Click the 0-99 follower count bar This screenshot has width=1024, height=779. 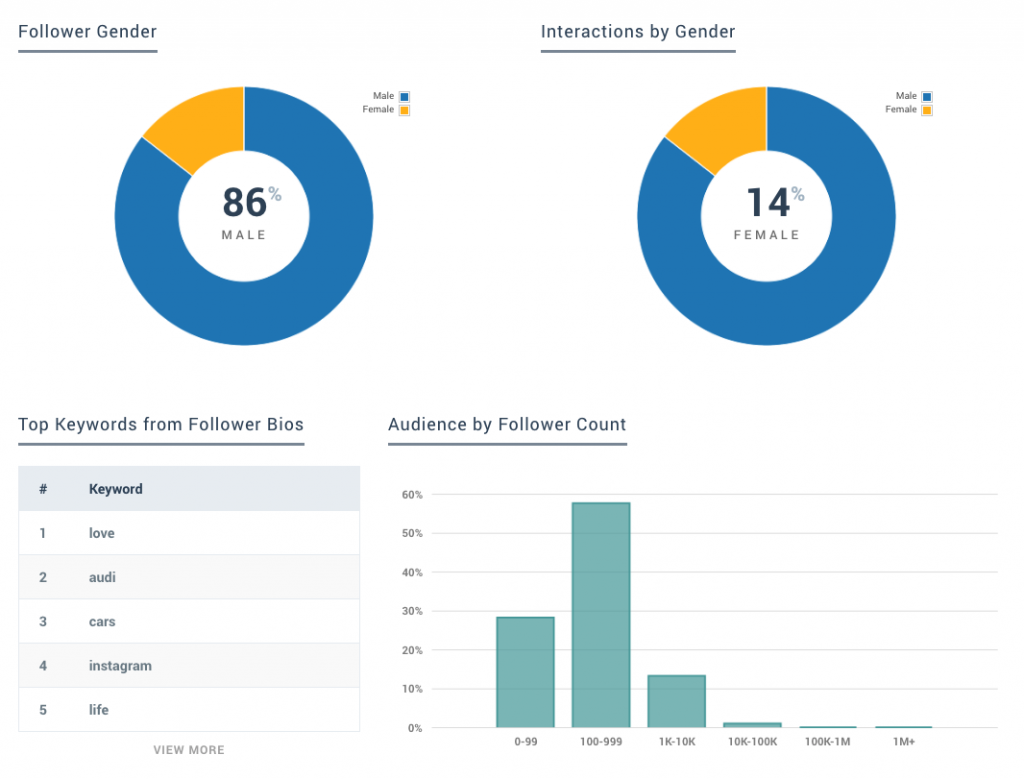(x=525, y=672)
